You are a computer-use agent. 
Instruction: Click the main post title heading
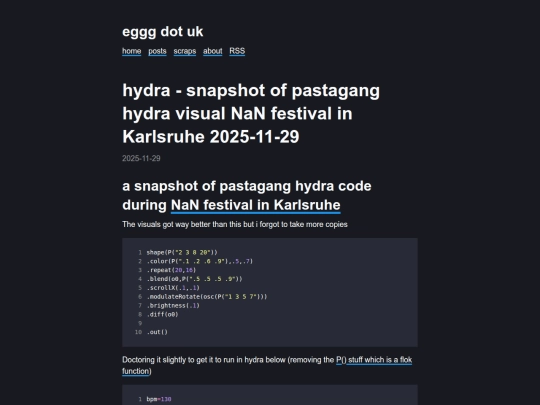coord(251,114)
